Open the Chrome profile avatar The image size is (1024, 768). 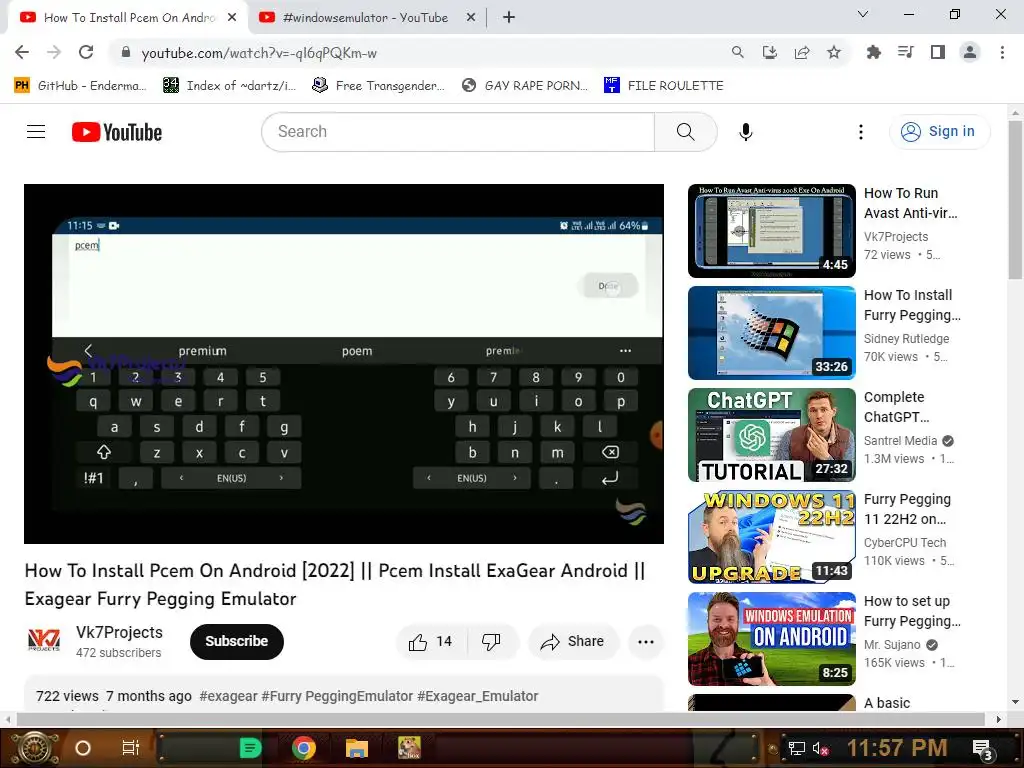coord(970,52)
